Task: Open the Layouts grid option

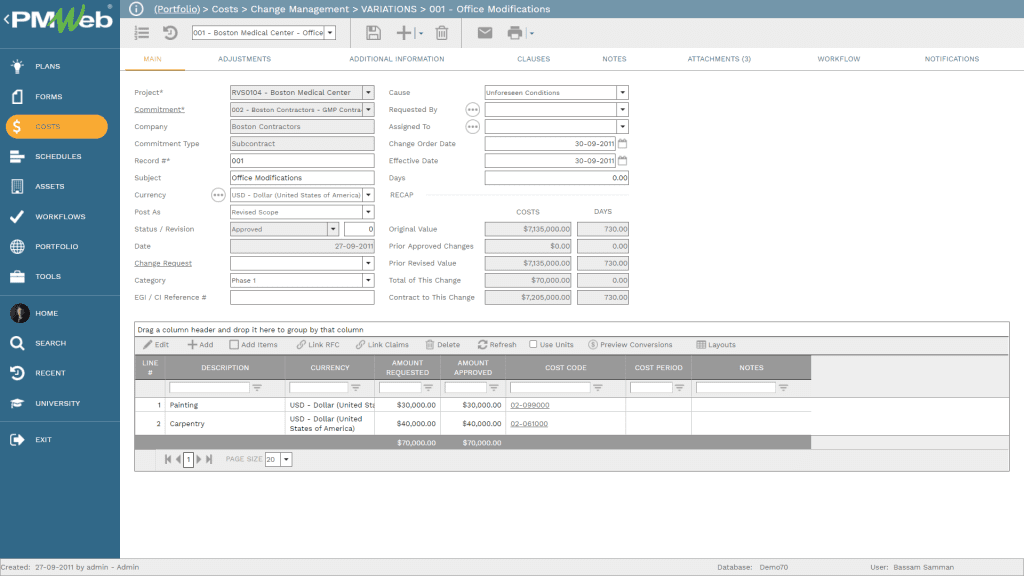Action: (x=716, y=345)
